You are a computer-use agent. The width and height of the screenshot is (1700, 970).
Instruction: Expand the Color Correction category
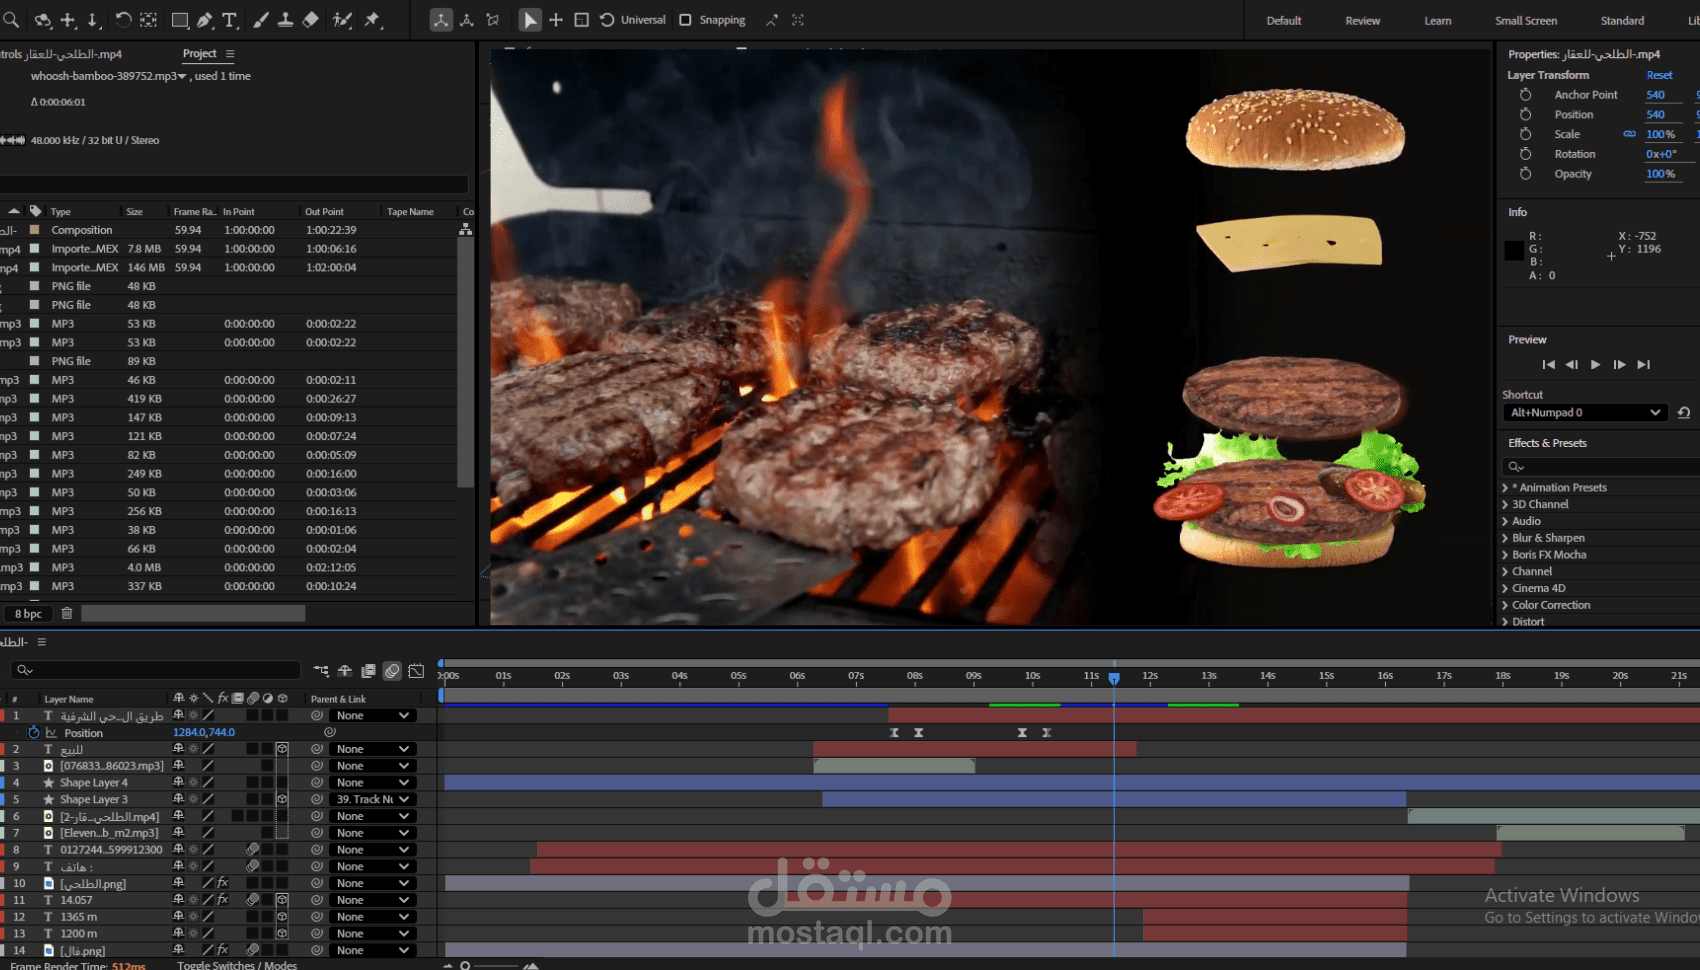tap(1505, 605)
